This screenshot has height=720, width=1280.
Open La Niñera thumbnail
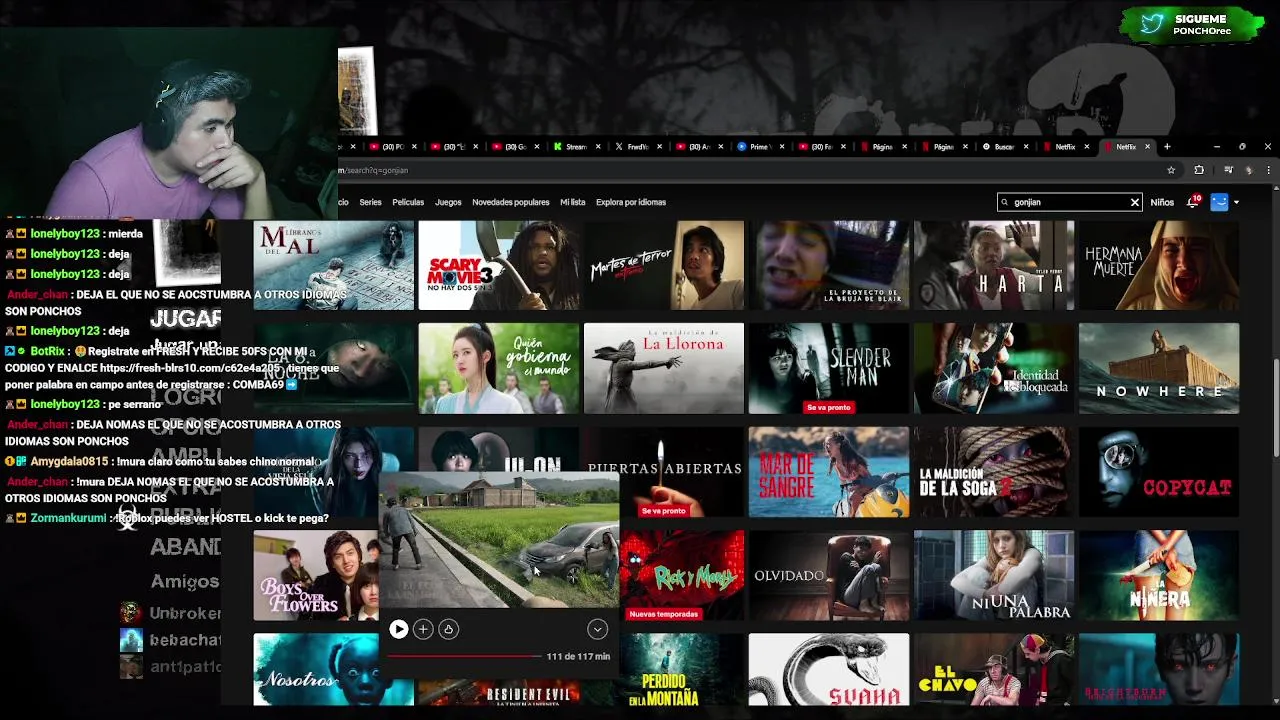(x=1159, y=575)
